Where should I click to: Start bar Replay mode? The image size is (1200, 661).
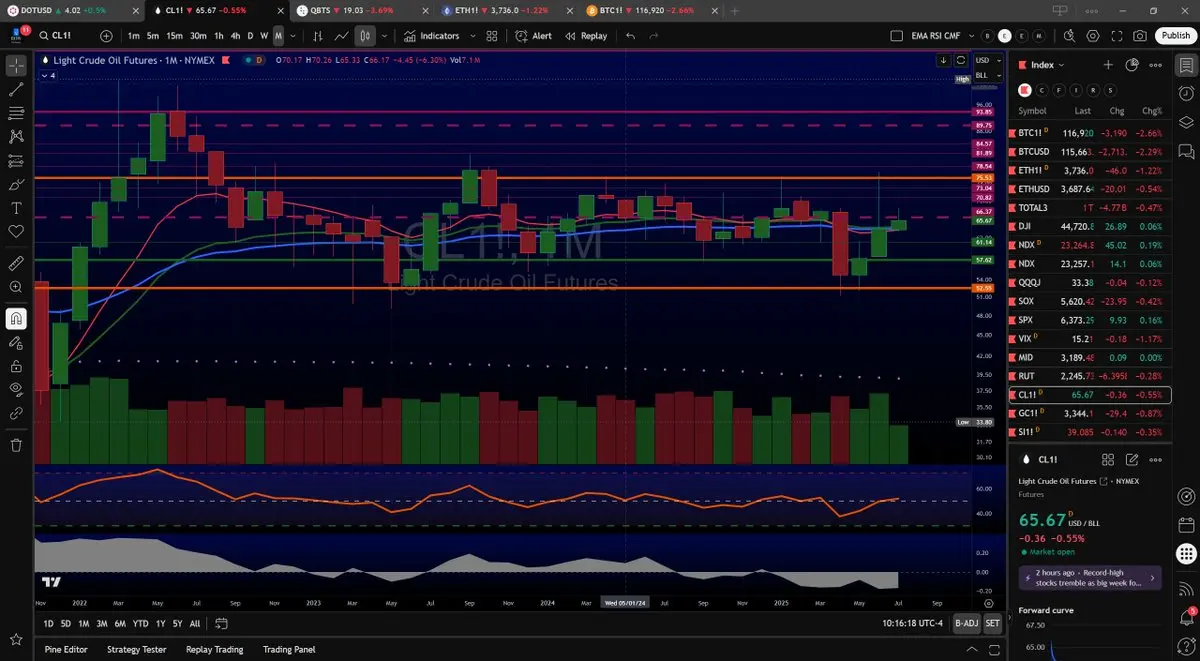pyautogui.click(x=586, y=35)
